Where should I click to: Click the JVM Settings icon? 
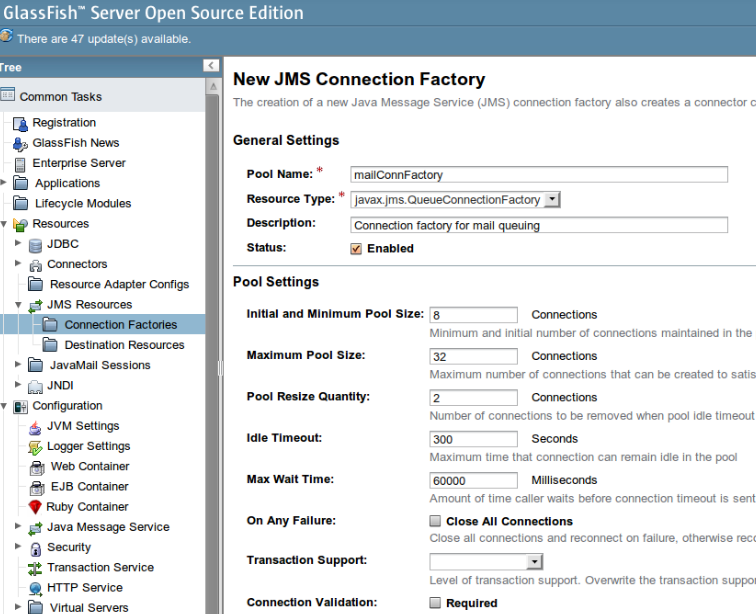[36, 427]
